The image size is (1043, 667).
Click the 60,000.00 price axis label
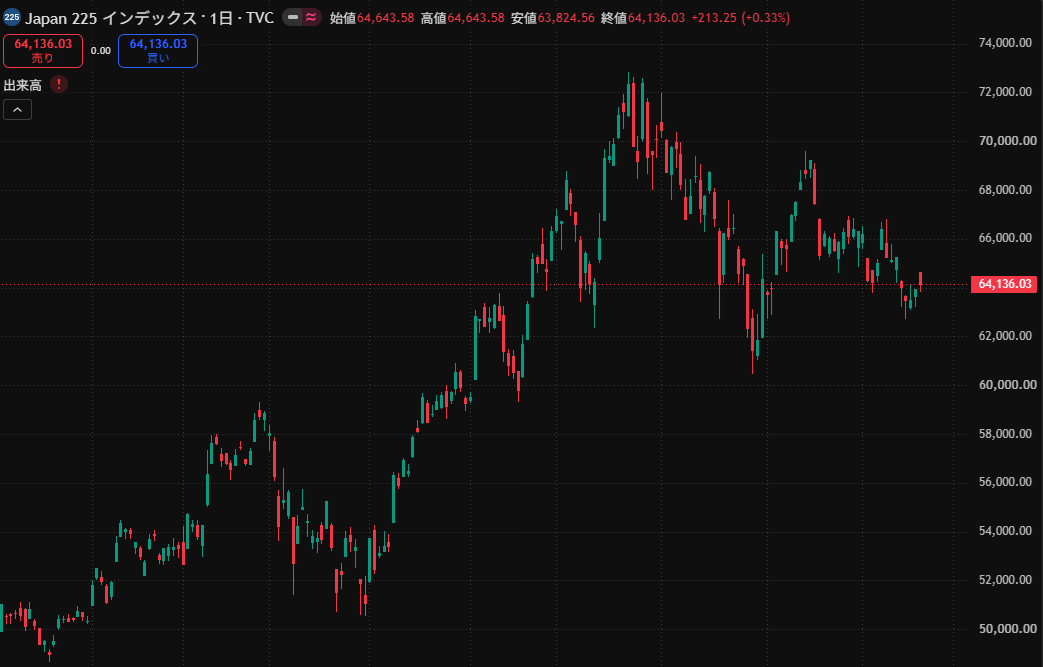pyautogui.click(x=1007, y=384)
